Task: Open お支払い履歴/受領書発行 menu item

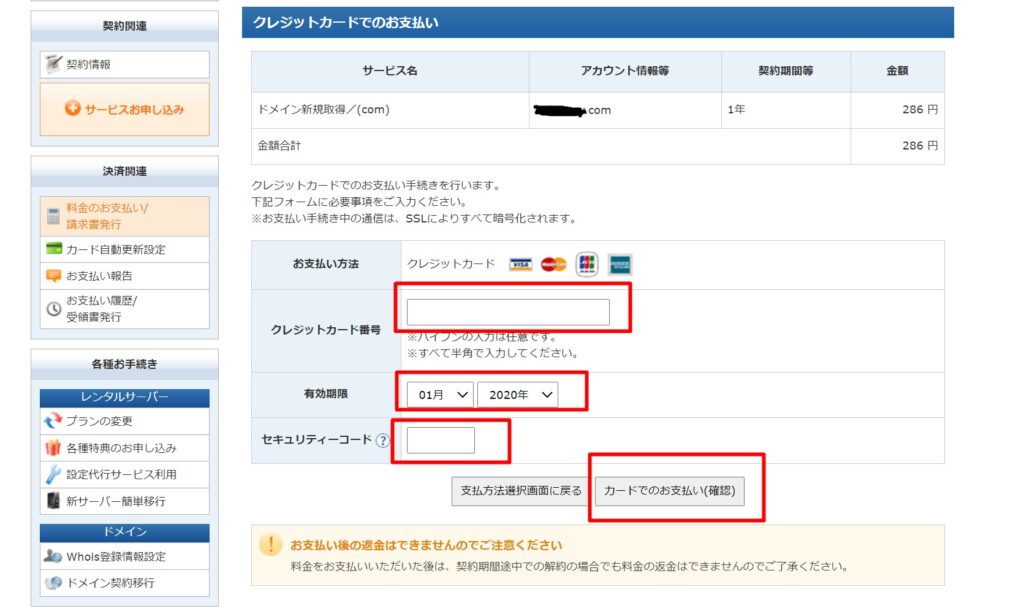Action: (125, 309)
